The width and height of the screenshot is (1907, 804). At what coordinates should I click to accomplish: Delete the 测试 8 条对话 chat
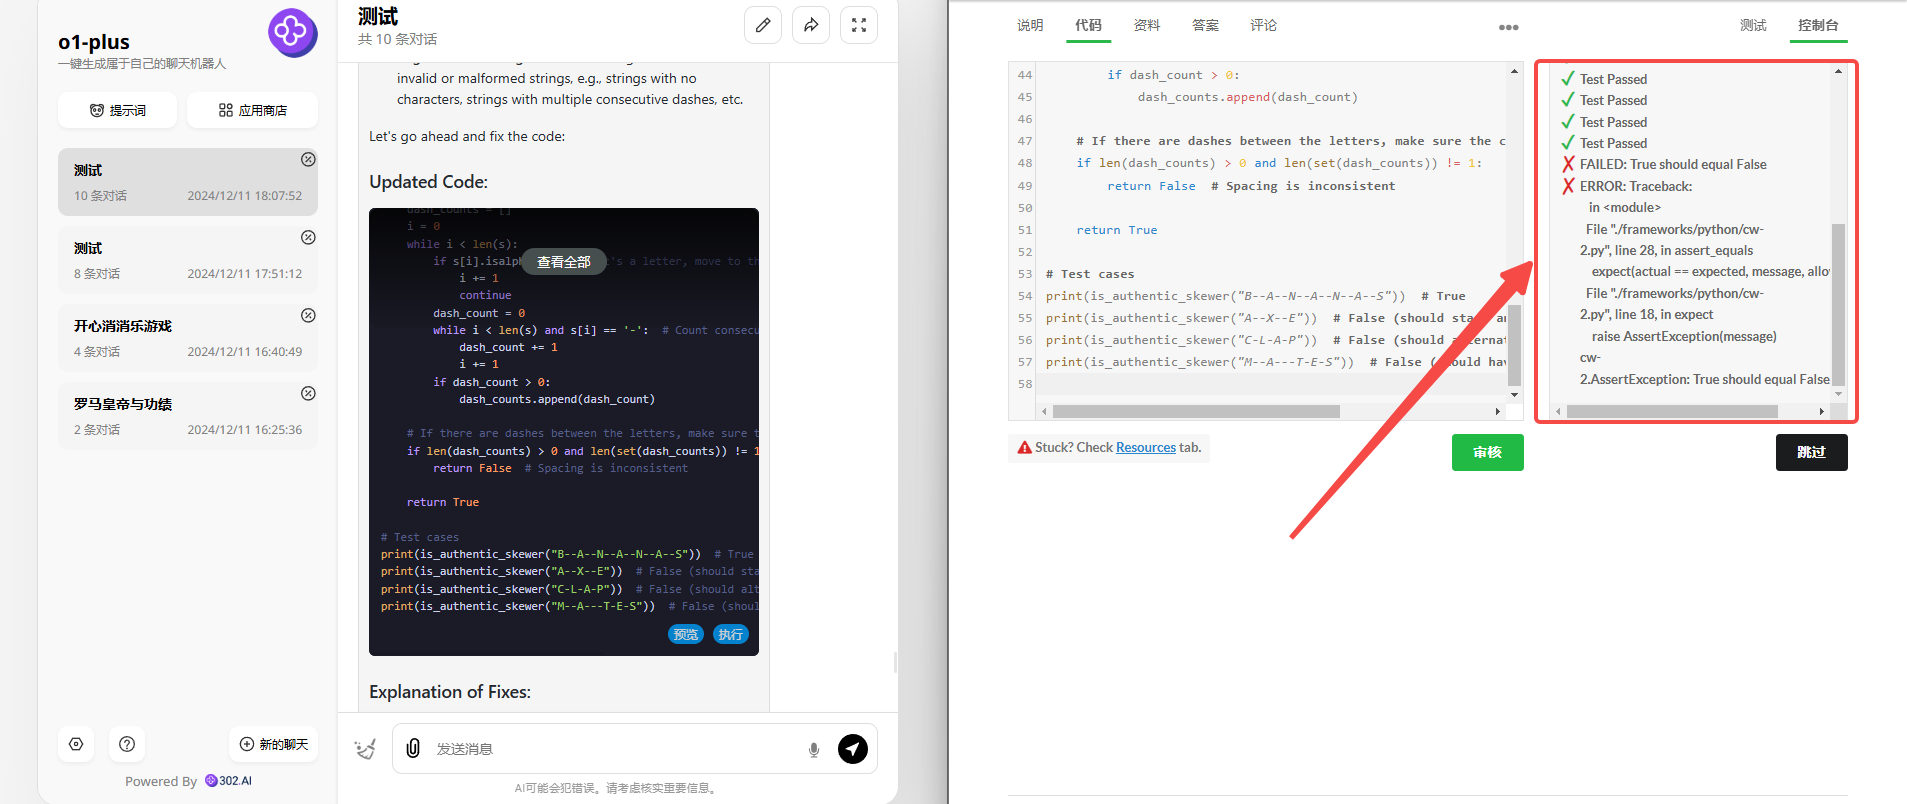pos(309,238)
